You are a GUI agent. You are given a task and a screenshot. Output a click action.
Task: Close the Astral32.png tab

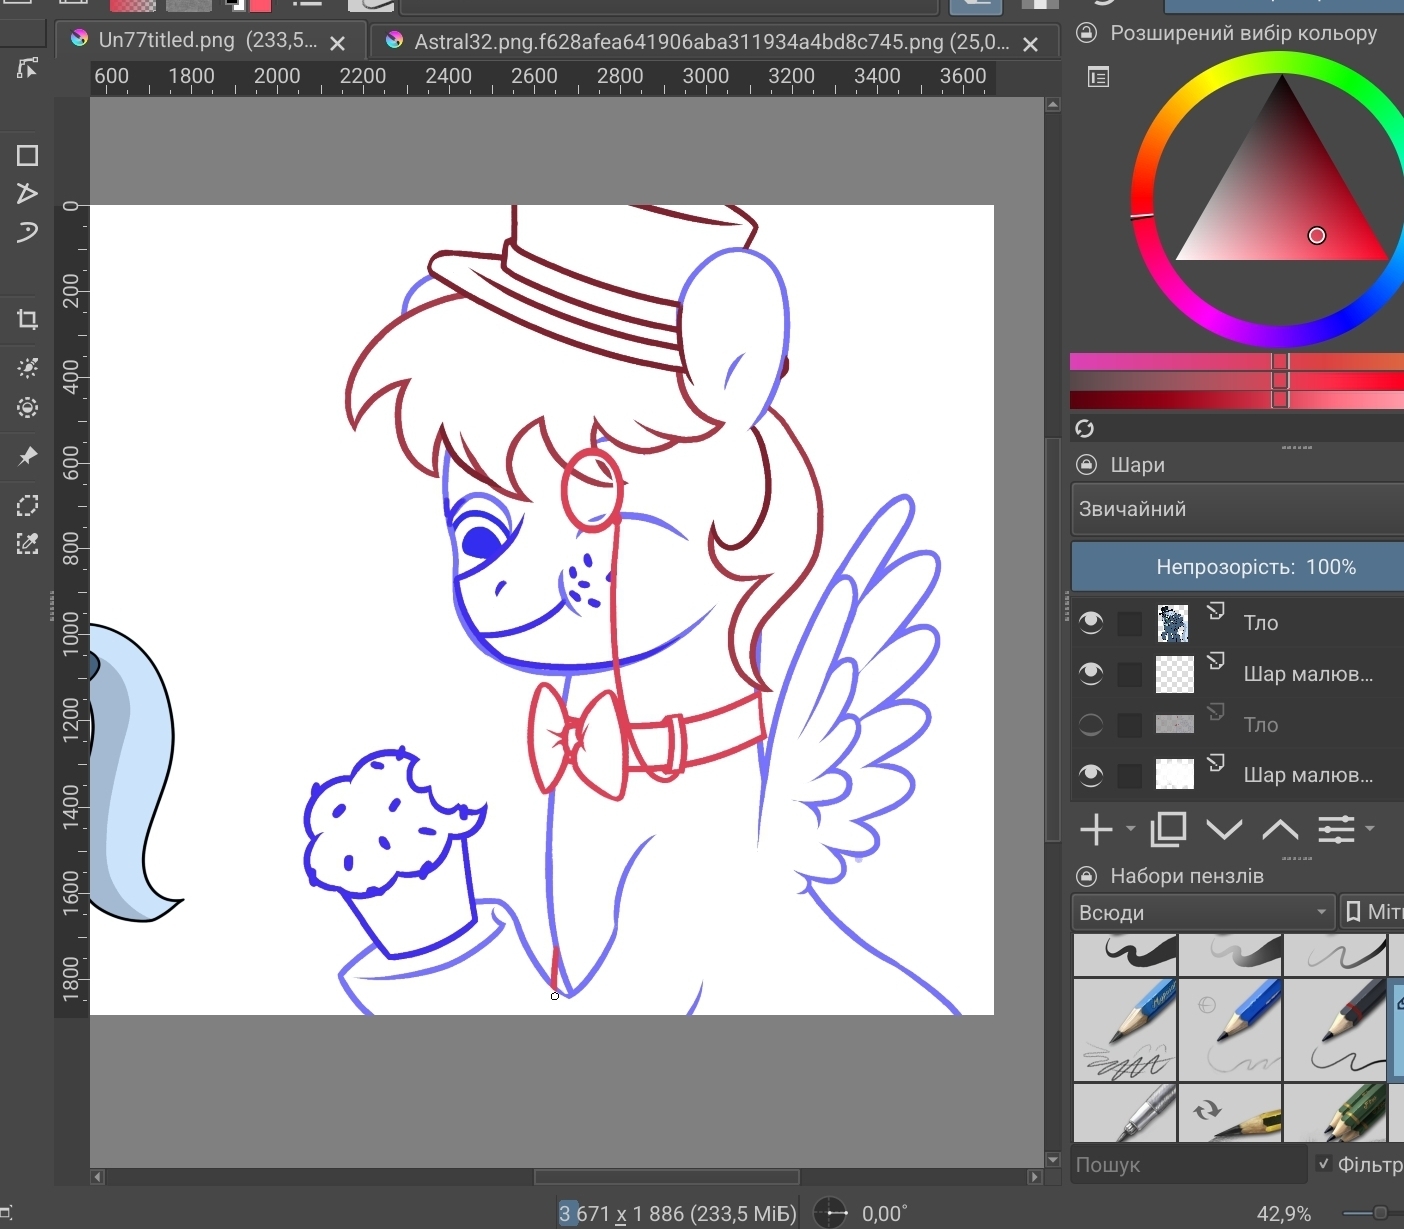(1031, 44)
